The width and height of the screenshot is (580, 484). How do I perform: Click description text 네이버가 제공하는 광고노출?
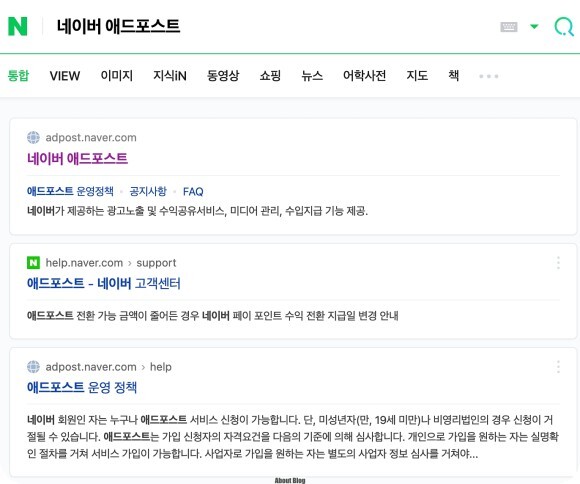point(197,211)
